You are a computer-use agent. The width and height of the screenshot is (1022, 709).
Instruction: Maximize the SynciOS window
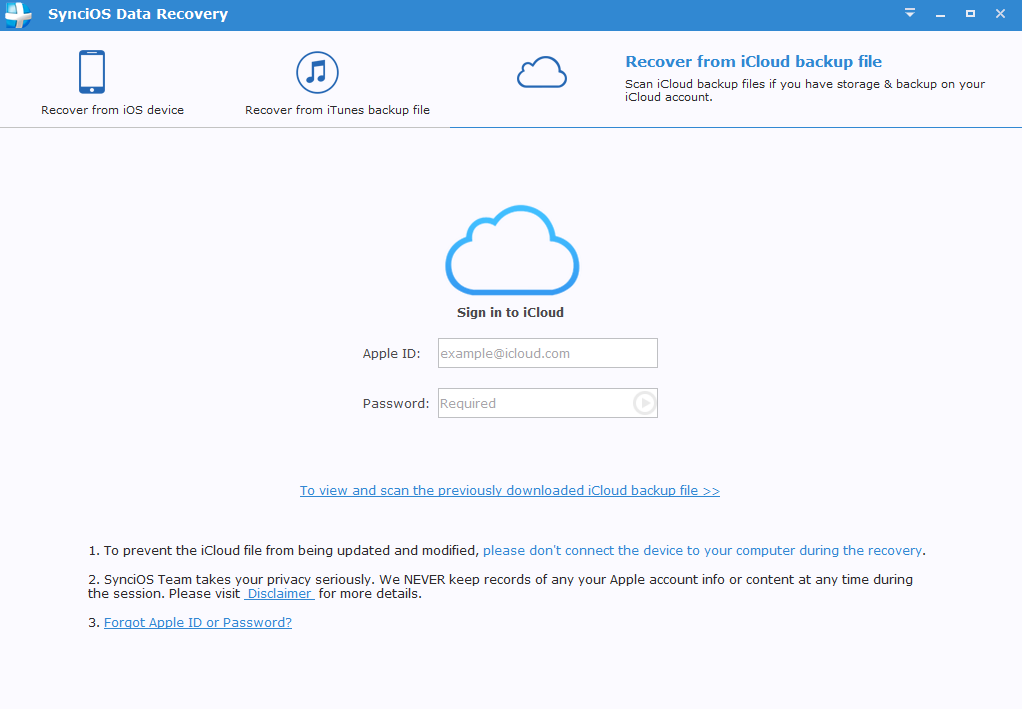(970, 13)
